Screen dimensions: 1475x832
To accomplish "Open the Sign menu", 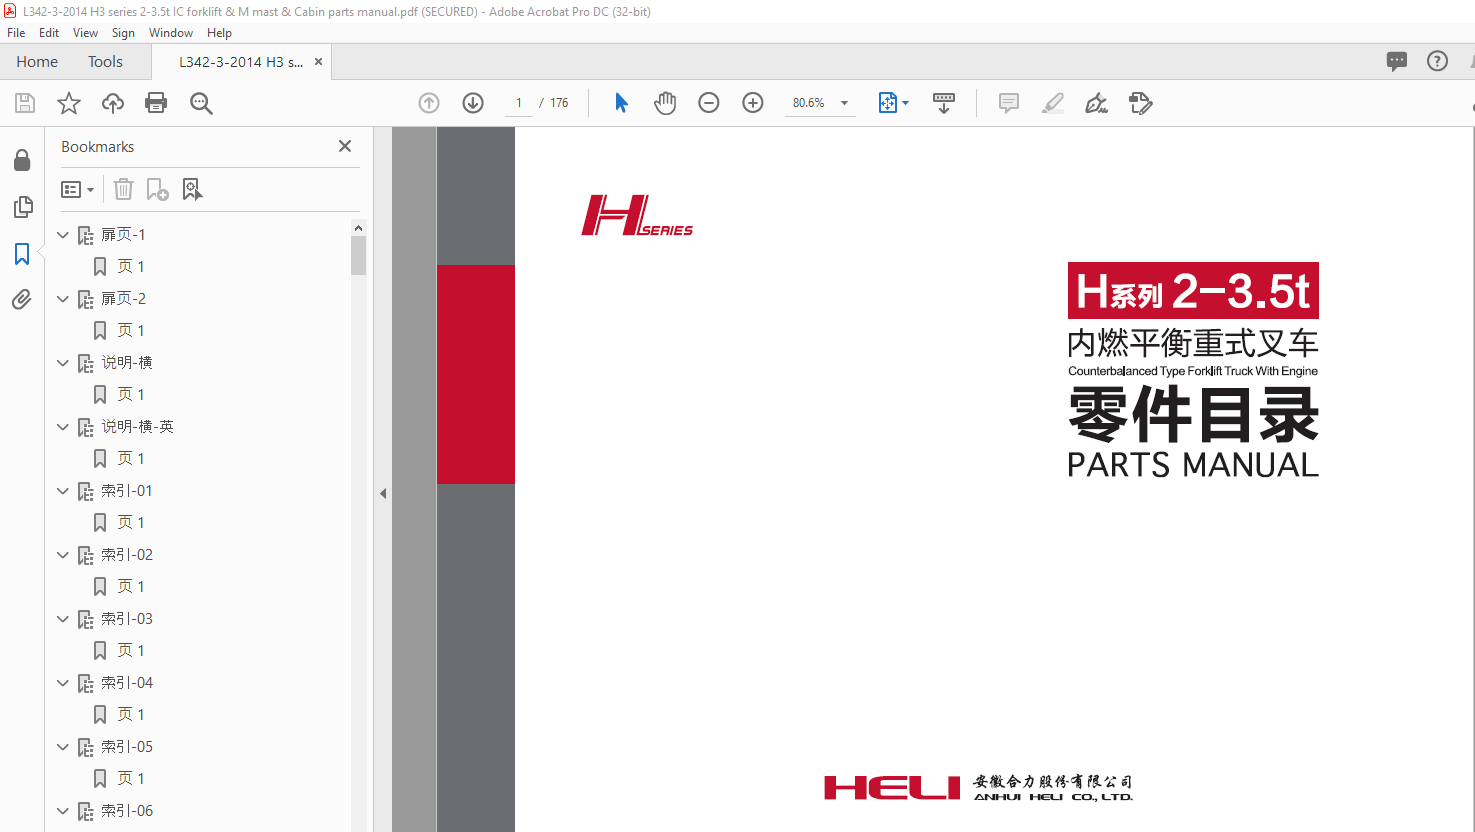I will pos(123,33).
